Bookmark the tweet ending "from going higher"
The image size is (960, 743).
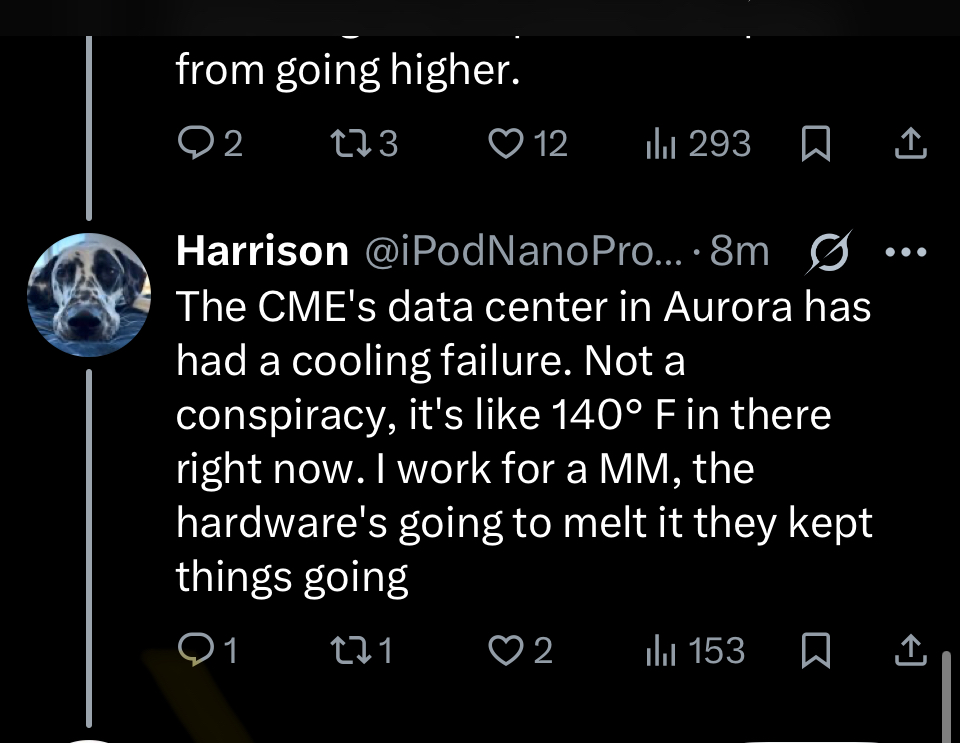[x=816, y=146]
